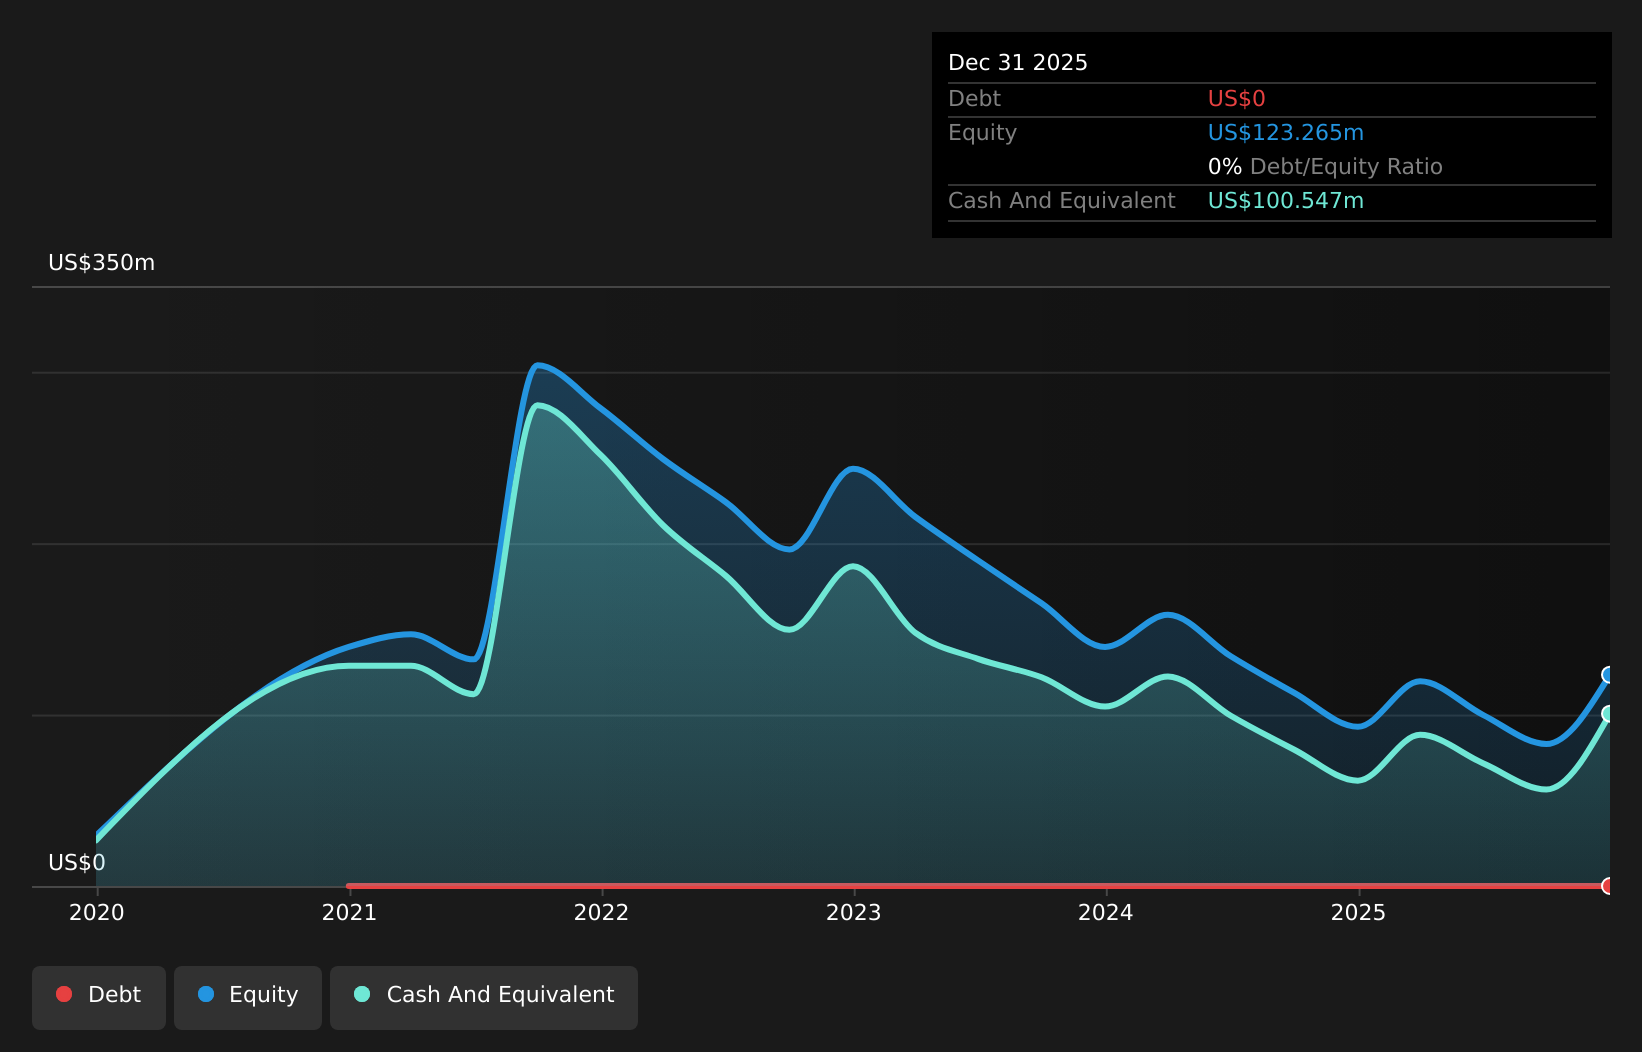Viewport: 1642px width, 1052px height.
Task: Click the 2021 x-axis label
Action: 349,913
